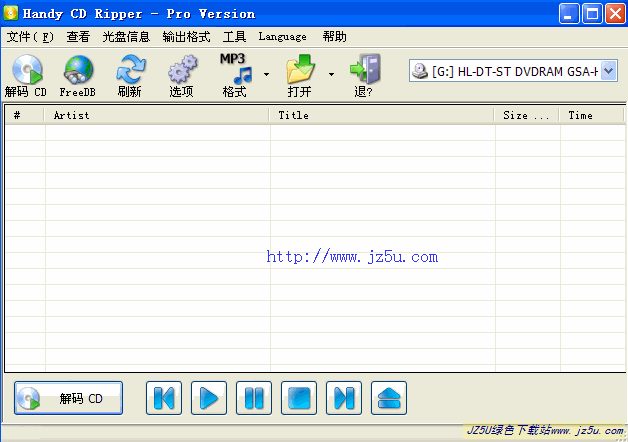The width and height of the screenshot is (628, 442).
Task: Close the Handy CD Ripper window
Action: (615, 14)
